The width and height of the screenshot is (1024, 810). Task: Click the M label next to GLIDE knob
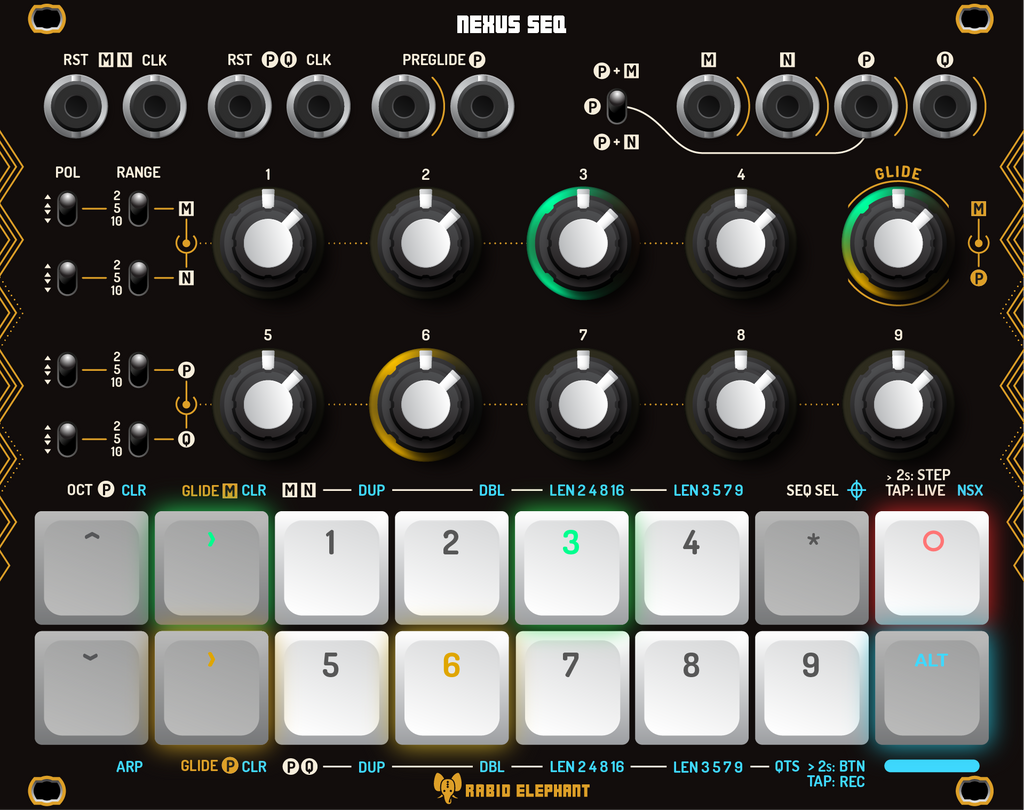(978, 209)
